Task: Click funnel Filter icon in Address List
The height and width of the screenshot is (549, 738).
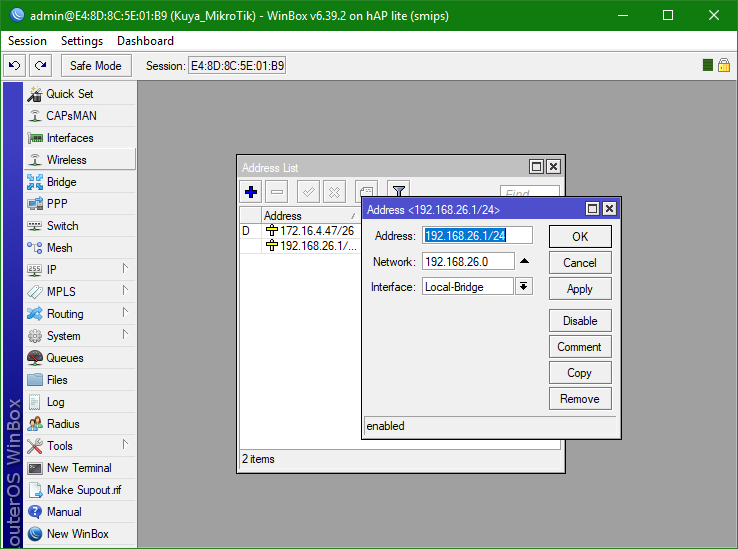Action: 399,189
